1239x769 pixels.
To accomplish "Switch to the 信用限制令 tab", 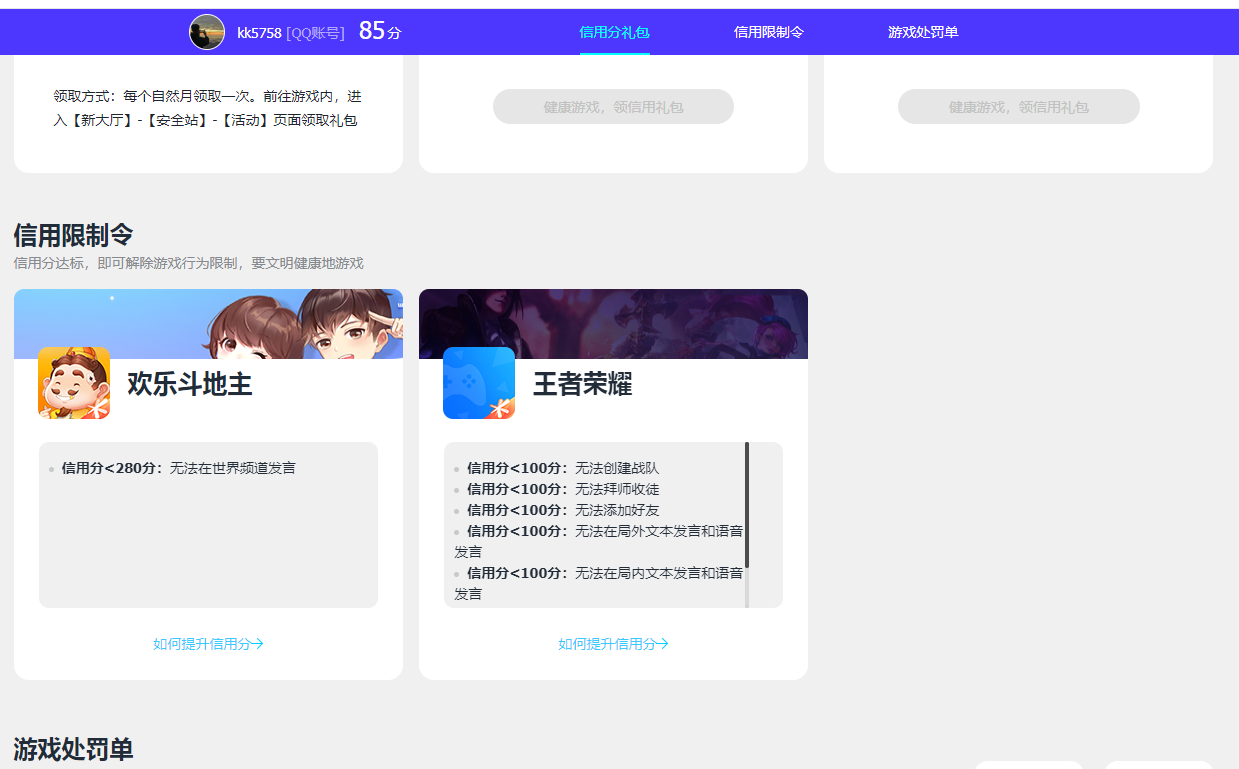I will click(x=769, y=32).
